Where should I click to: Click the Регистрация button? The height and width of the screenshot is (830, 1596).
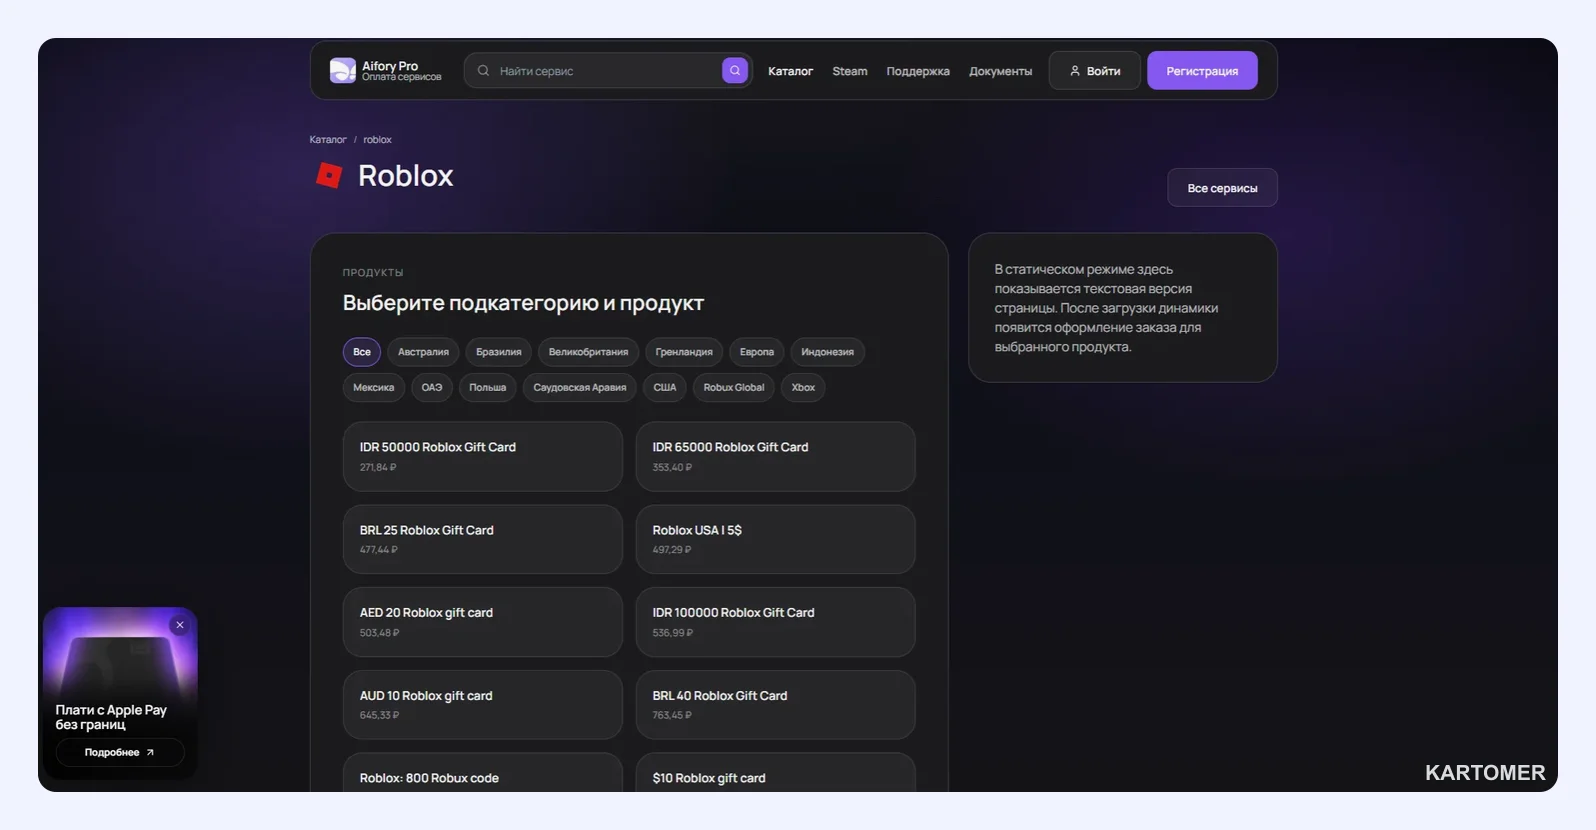1202,71
